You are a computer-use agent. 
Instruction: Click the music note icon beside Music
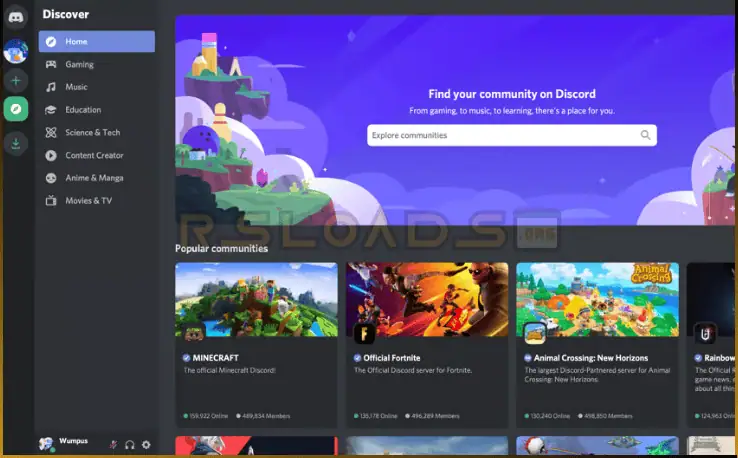[x=51, y=87]
